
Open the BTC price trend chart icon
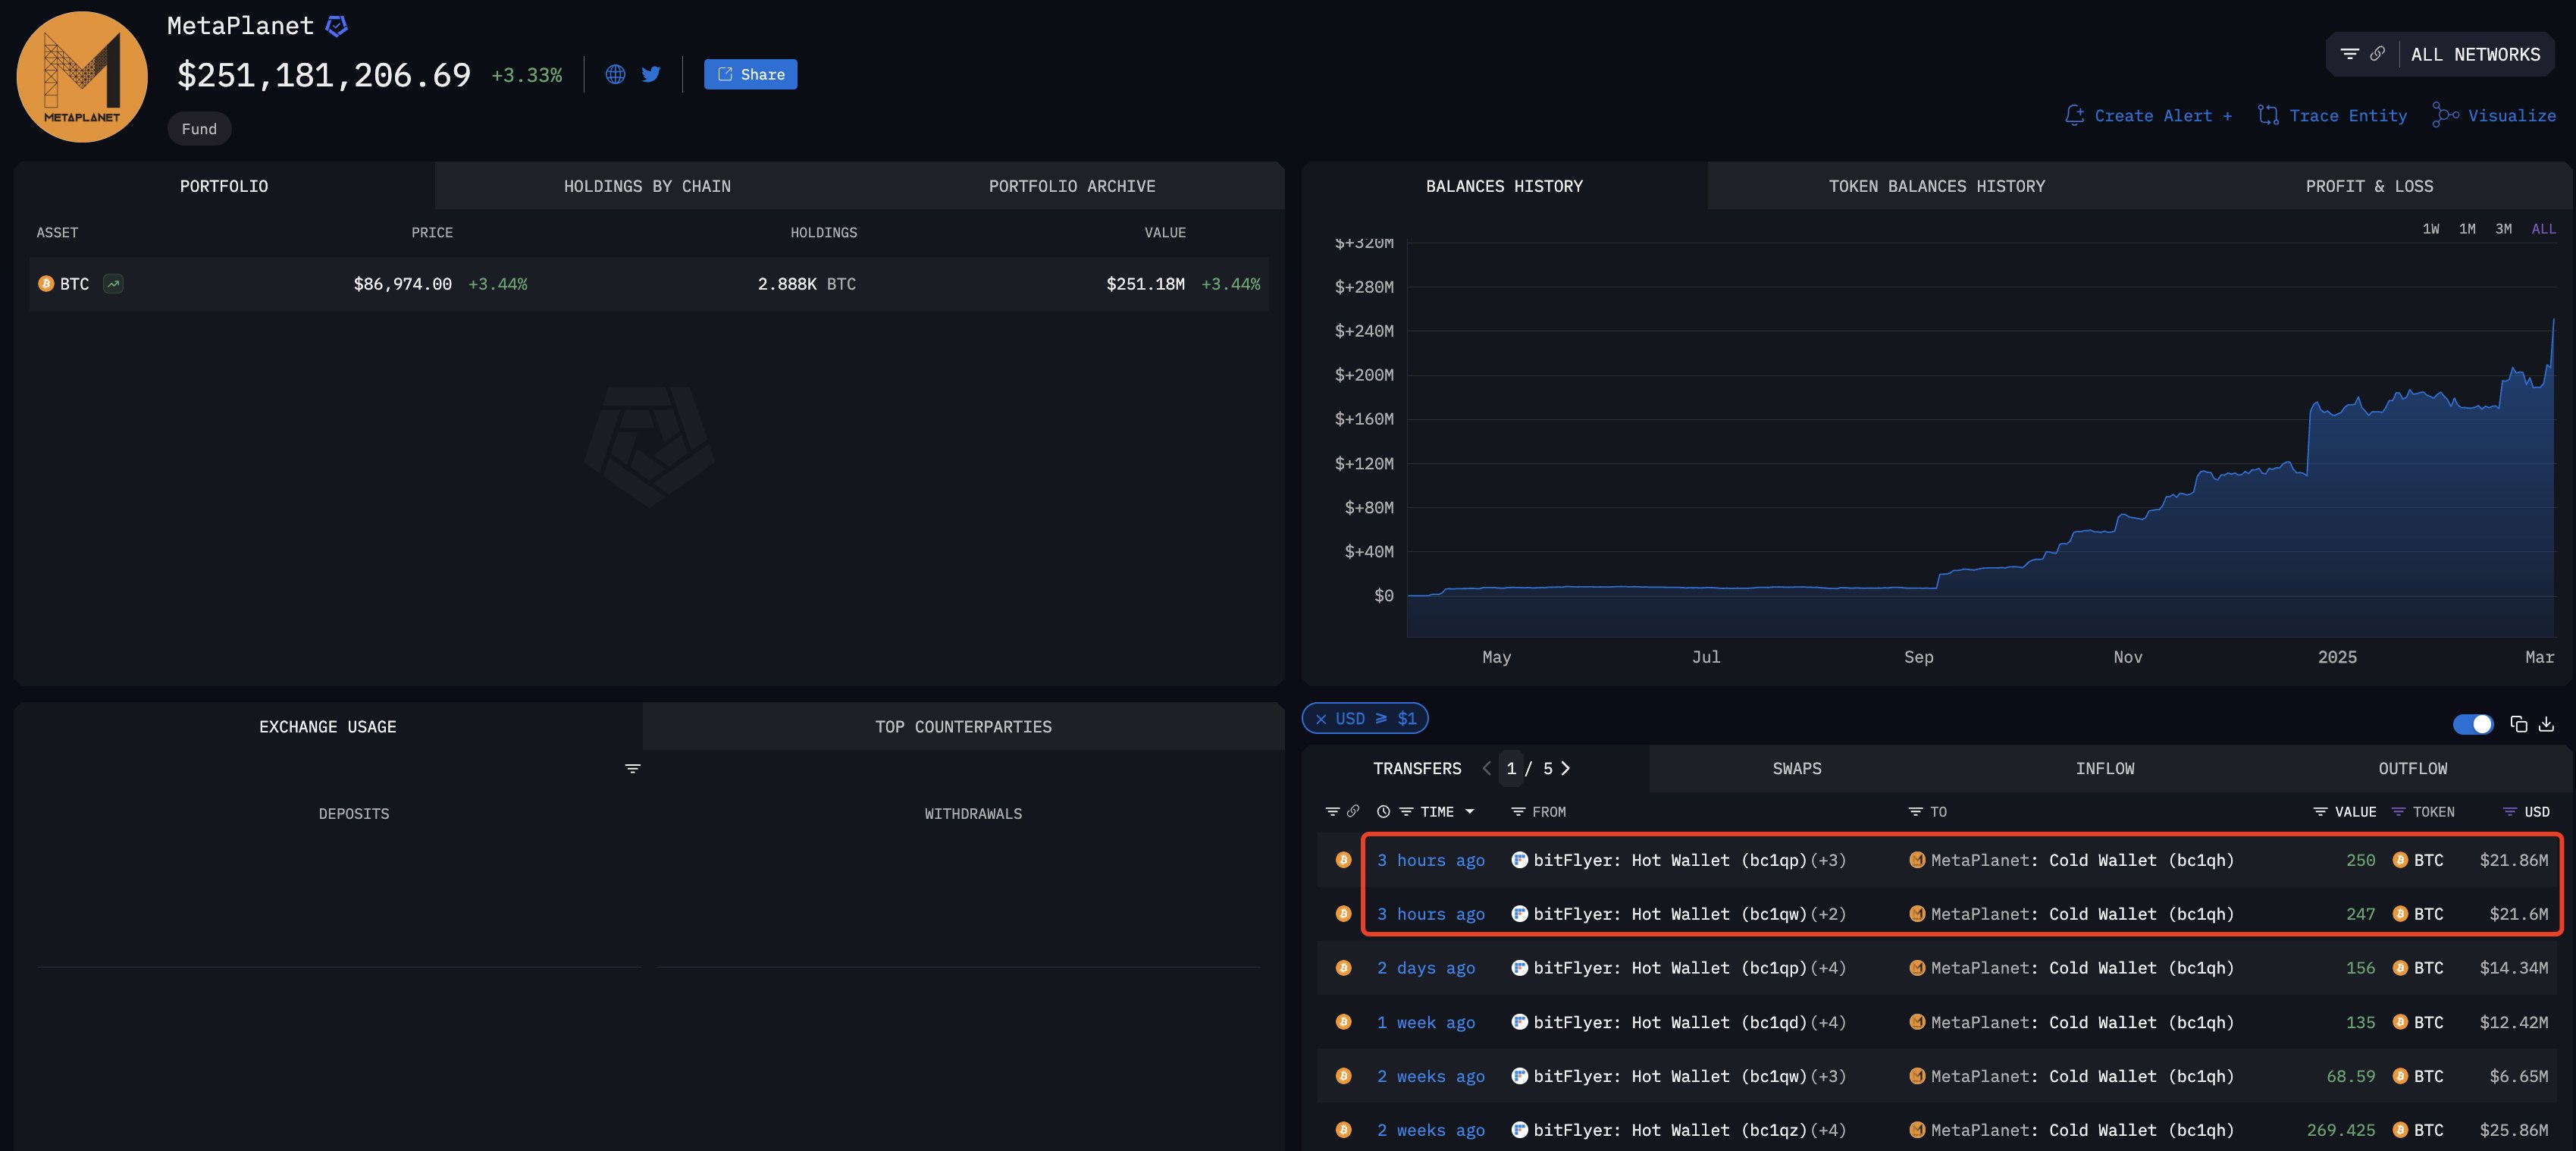113,284
